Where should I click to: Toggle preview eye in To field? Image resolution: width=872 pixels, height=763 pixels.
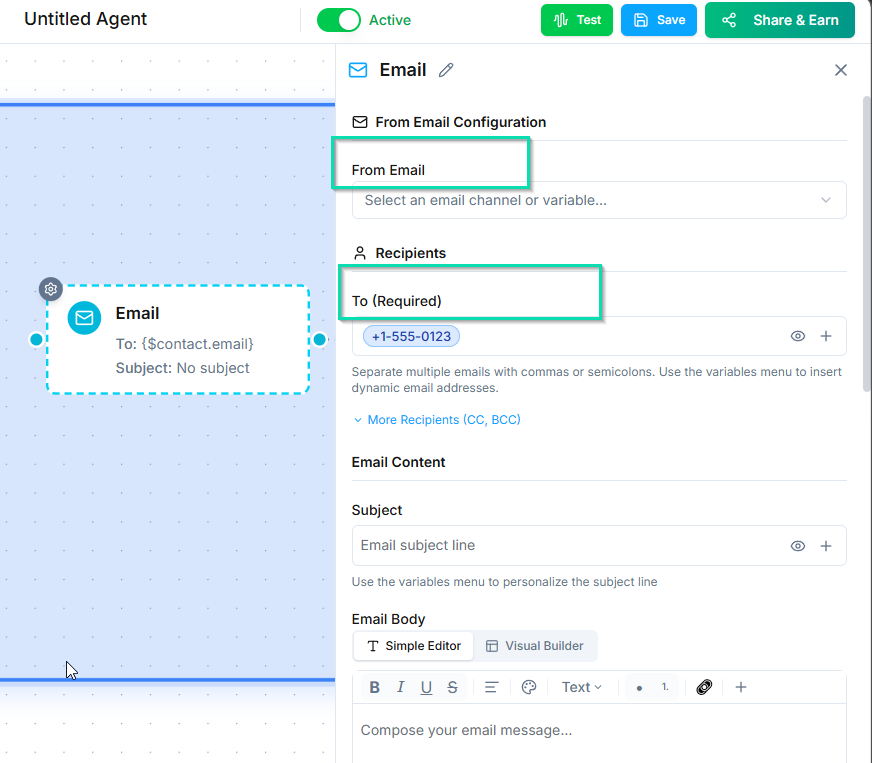click(798, 336)
